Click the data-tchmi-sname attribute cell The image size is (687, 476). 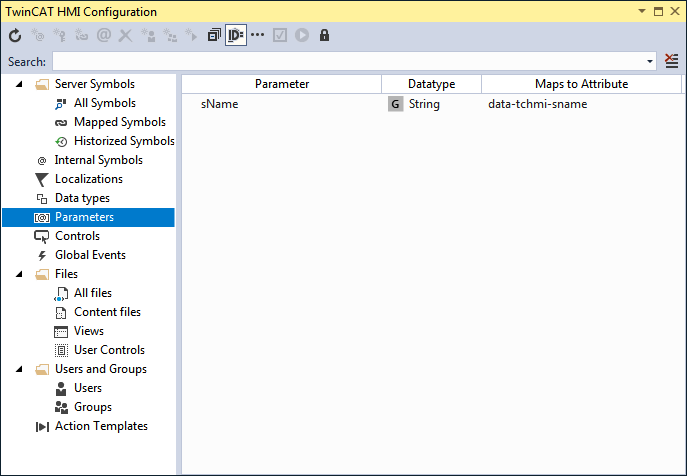click(538, 104)
